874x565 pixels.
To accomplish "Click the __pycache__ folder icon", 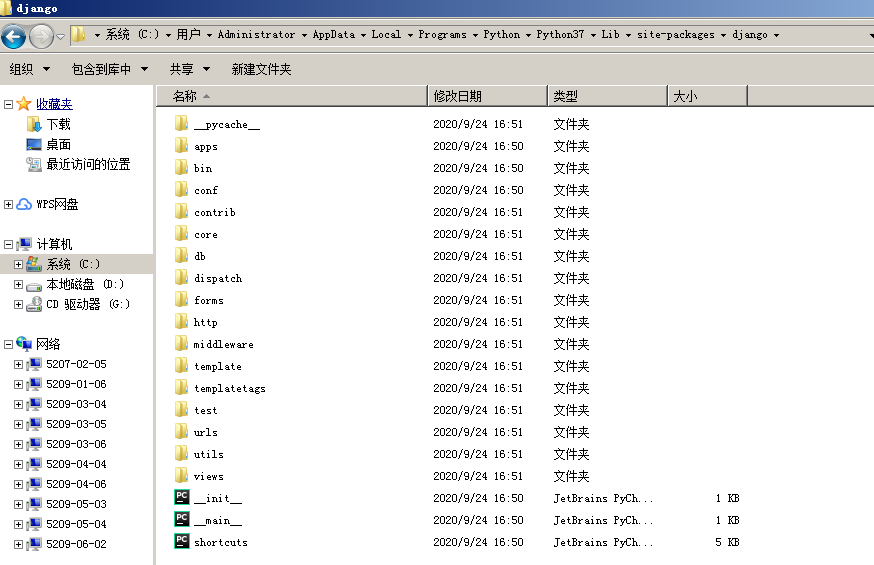I will coord(181,124).
